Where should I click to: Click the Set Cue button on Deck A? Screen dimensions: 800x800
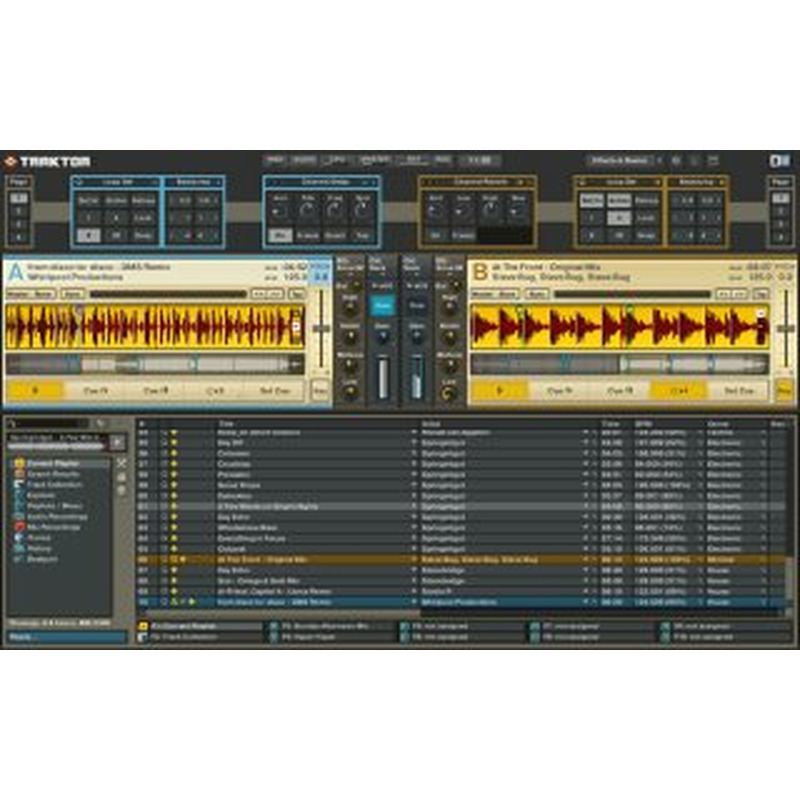point(275,390)
